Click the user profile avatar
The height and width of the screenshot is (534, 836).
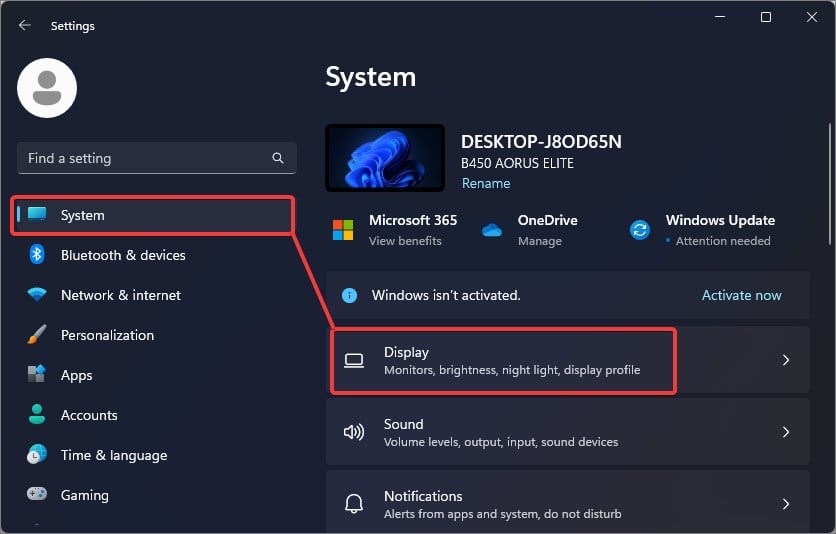coord(47,88)
